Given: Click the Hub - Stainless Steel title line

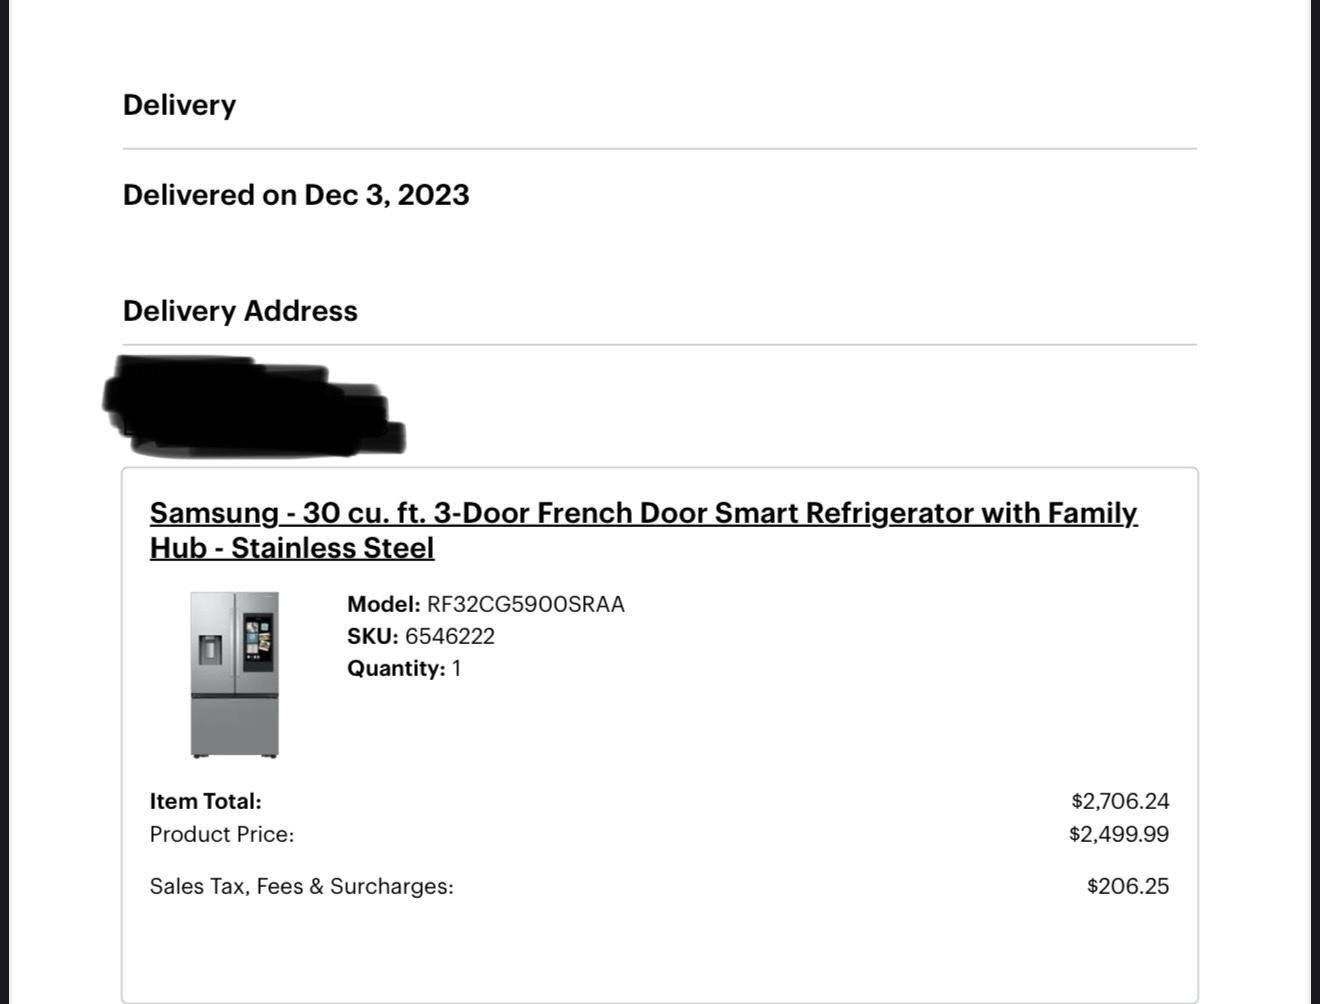Looking at the screenshot, I should point(292,548).
